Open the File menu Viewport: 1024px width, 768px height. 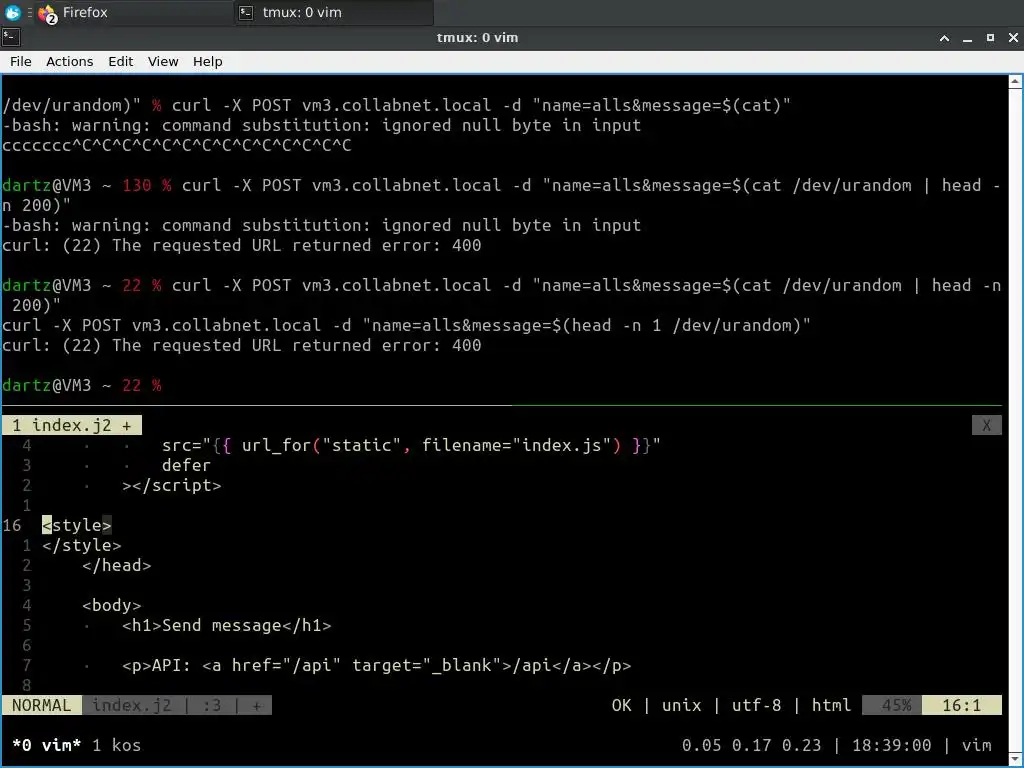point(20,61)
